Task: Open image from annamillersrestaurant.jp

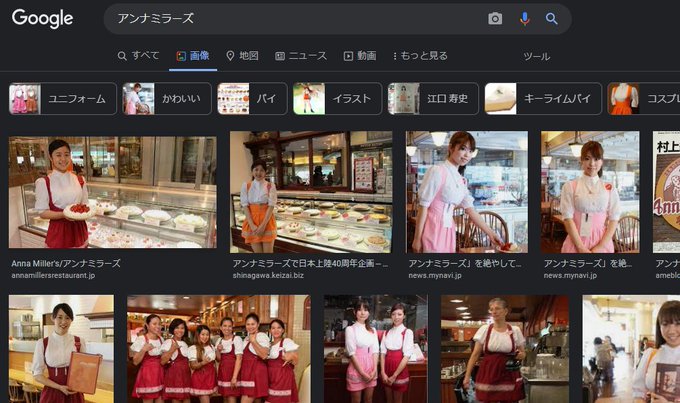Action: pos(113,192)
